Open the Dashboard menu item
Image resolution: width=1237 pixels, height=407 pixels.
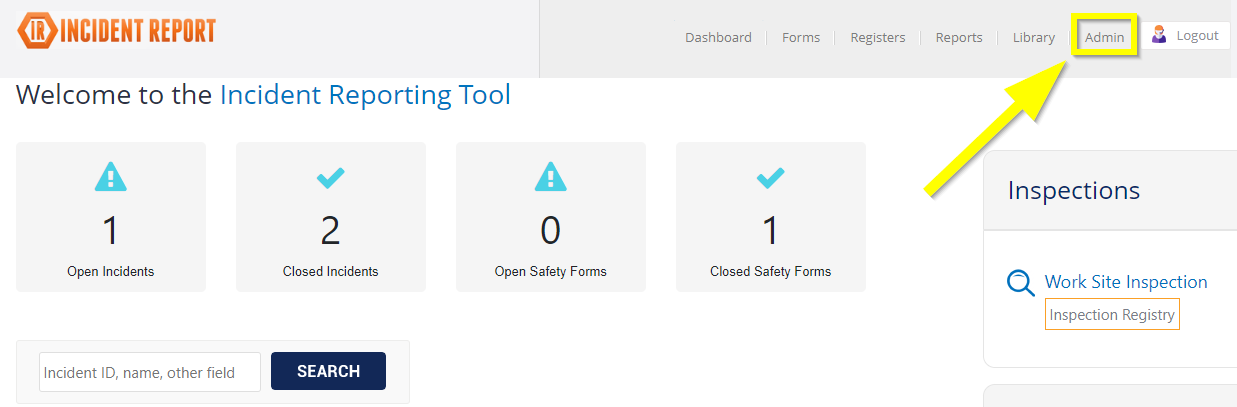click(718, 38)
